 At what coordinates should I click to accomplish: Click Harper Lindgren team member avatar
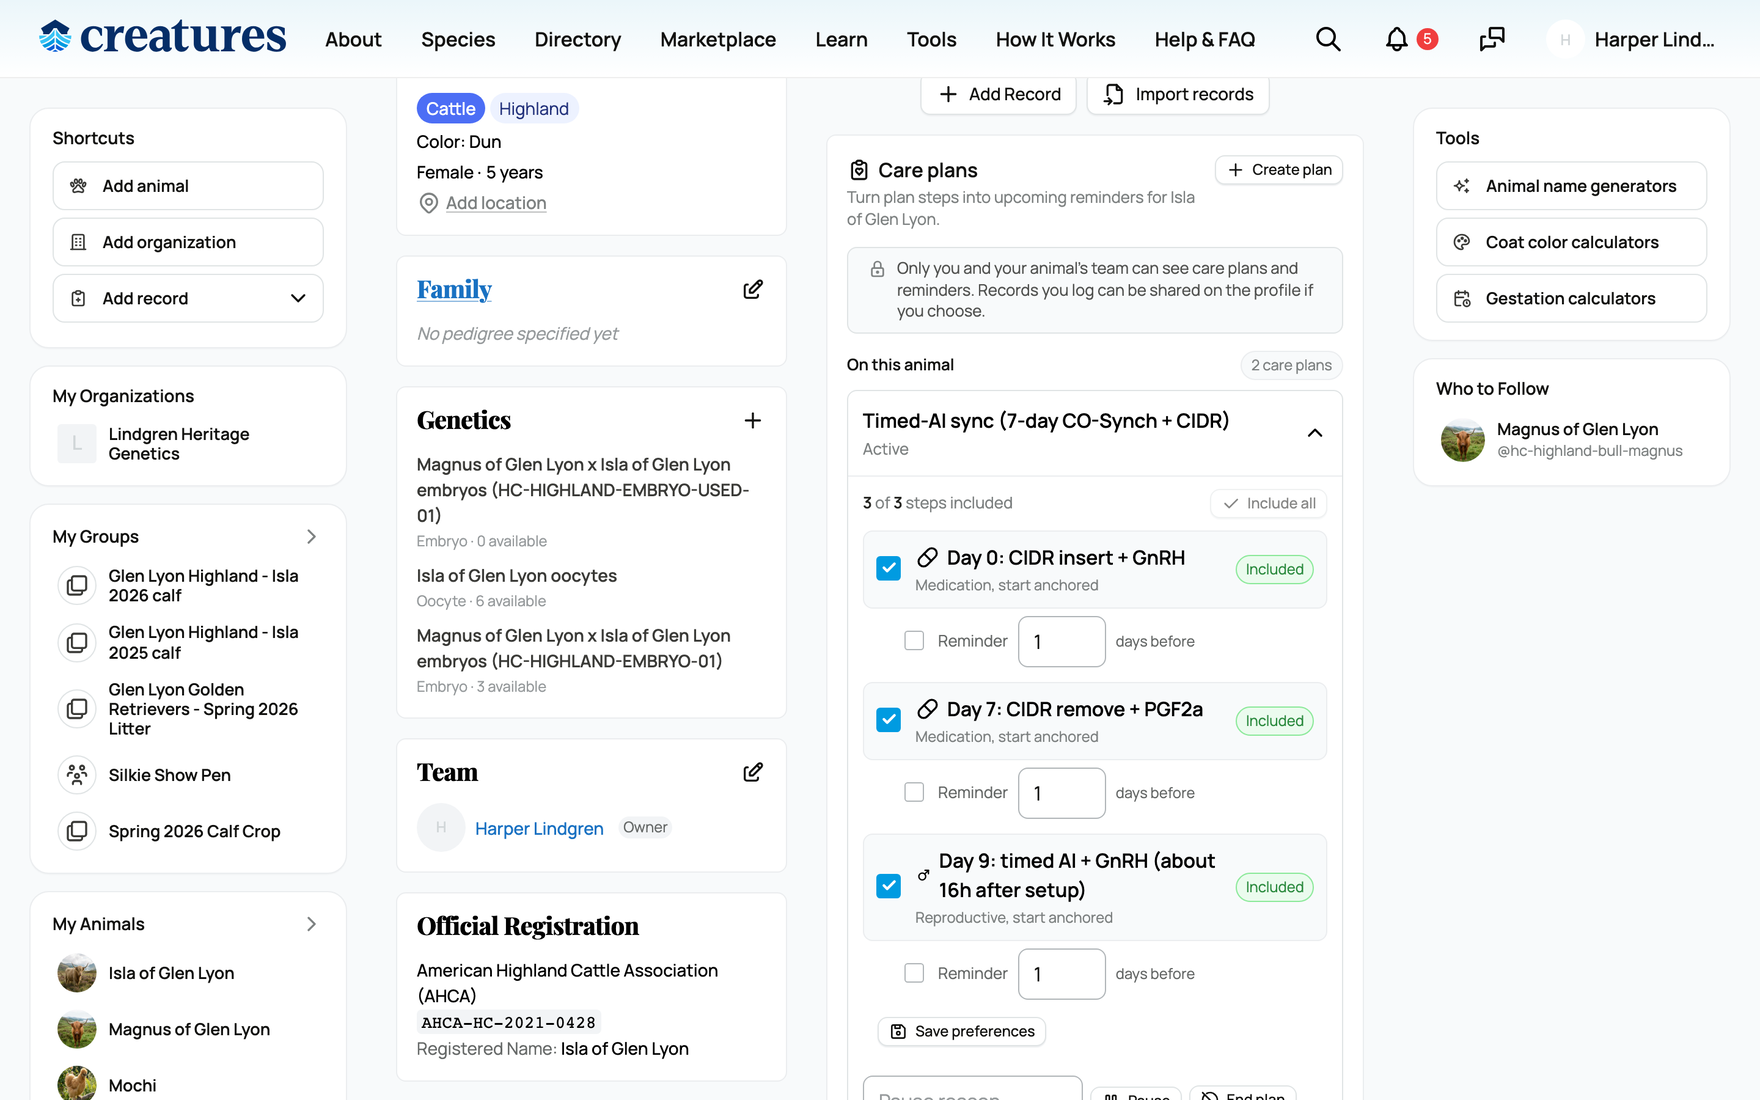click(x=441, y=827)
